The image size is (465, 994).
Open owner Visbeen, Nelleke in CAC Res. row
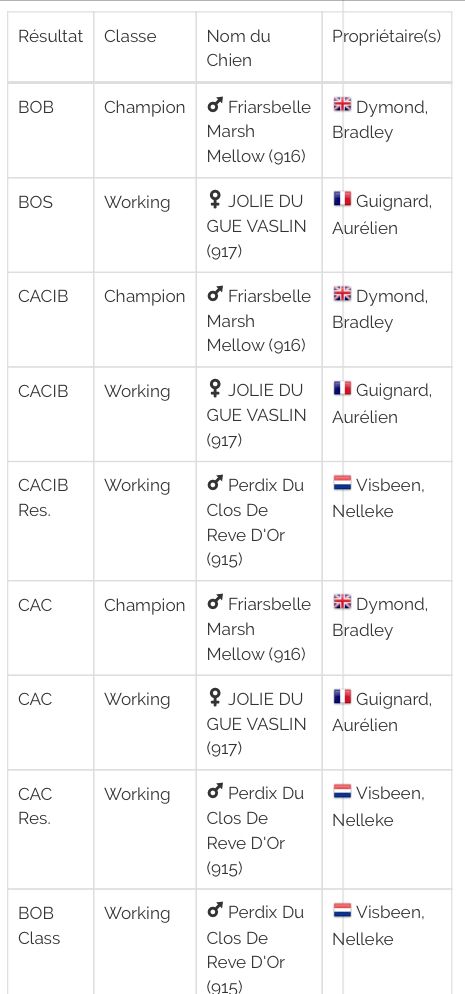coord(378,806)
